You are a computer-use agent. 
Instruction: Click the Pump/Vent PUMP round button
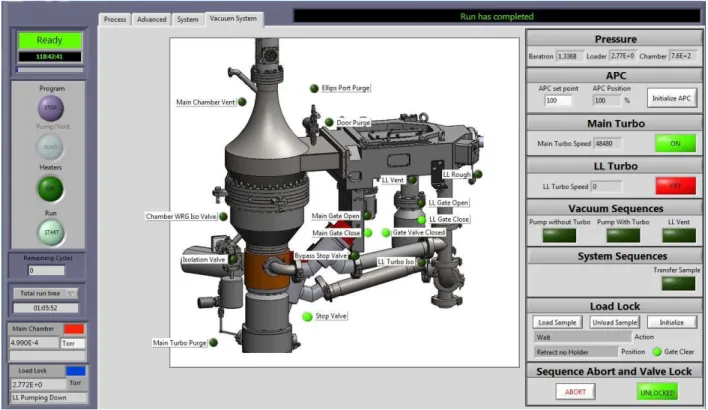coord(50,147)
